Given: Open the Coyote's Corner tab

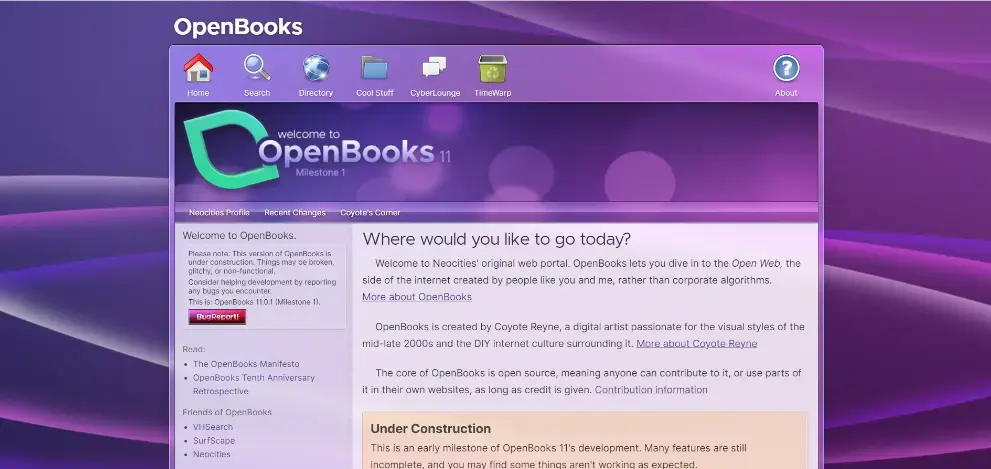Looking at the screenshot, I should pos(370,212).
